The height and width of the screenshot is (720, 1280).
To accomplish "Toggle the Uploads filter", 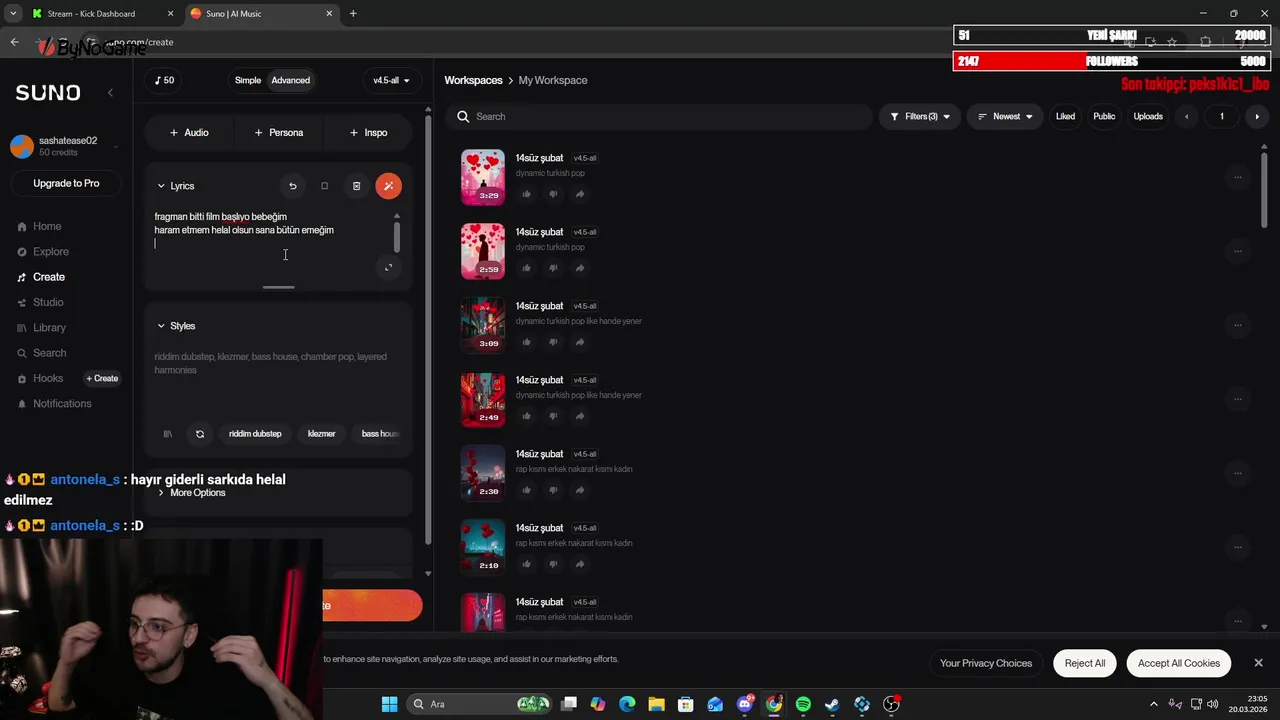I will click(x=1148, y=117).
